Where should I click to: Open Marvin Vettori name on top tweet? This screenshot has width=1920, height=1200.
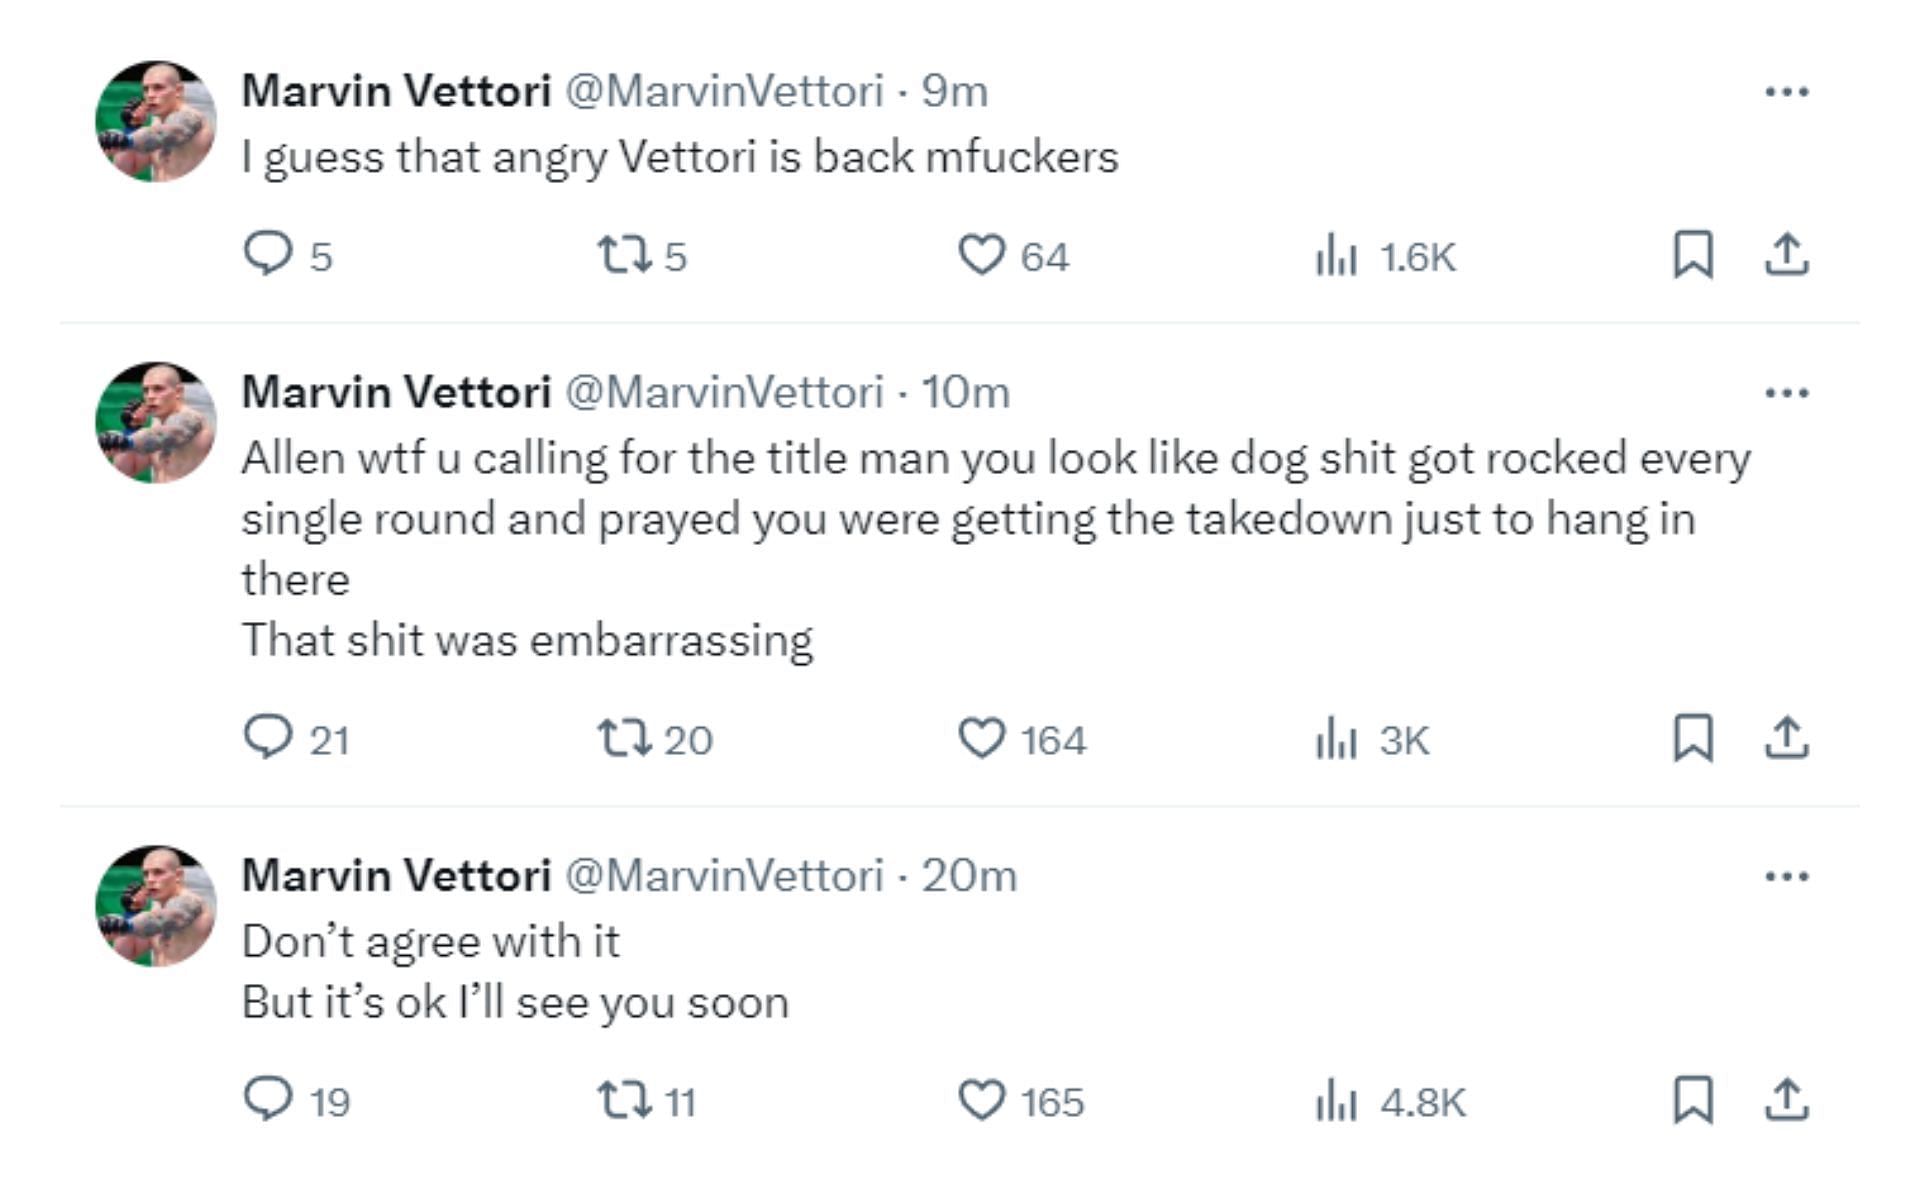(x=396, y=91)
